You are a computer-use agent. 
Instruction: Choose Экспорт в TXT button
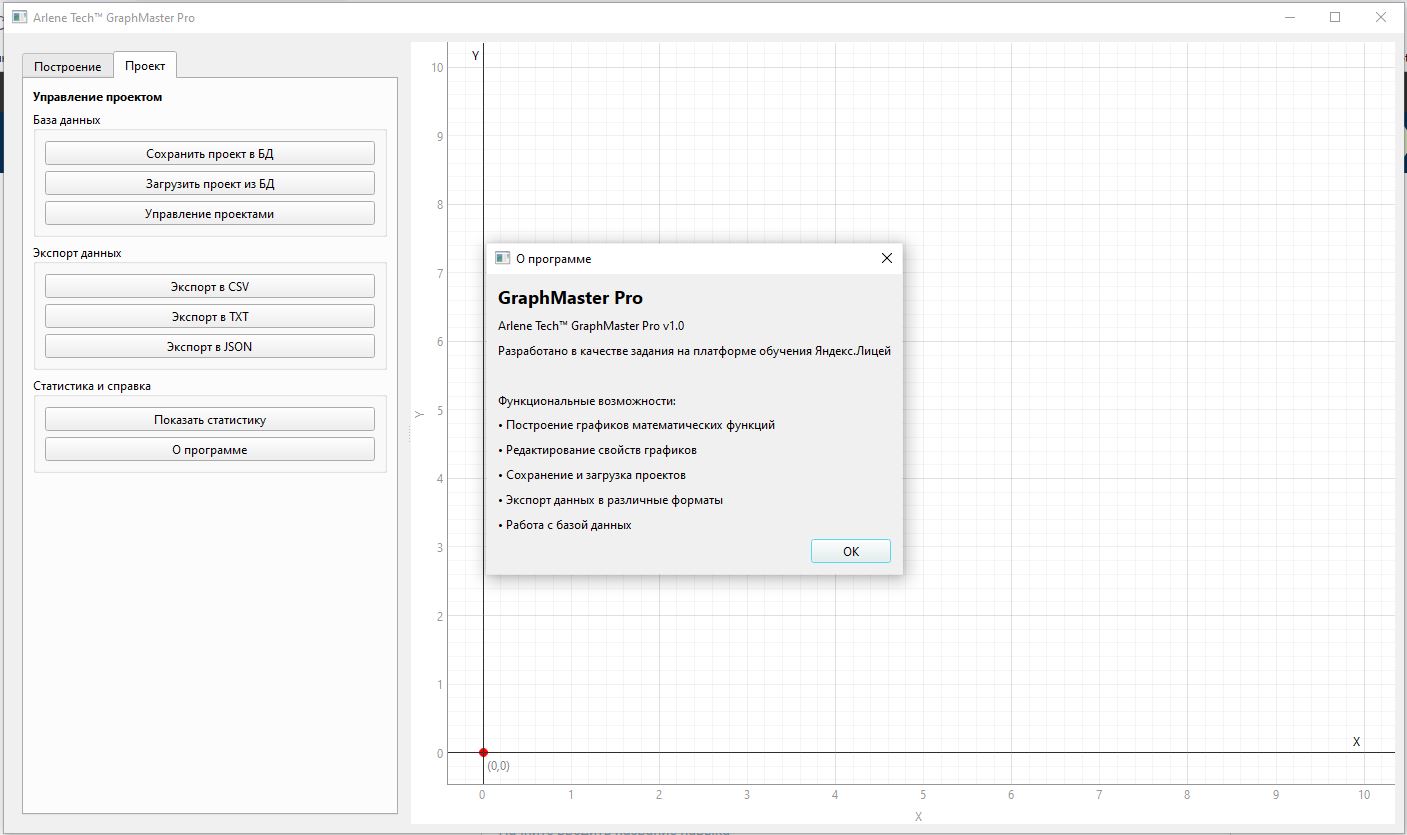tap(210, 316)
